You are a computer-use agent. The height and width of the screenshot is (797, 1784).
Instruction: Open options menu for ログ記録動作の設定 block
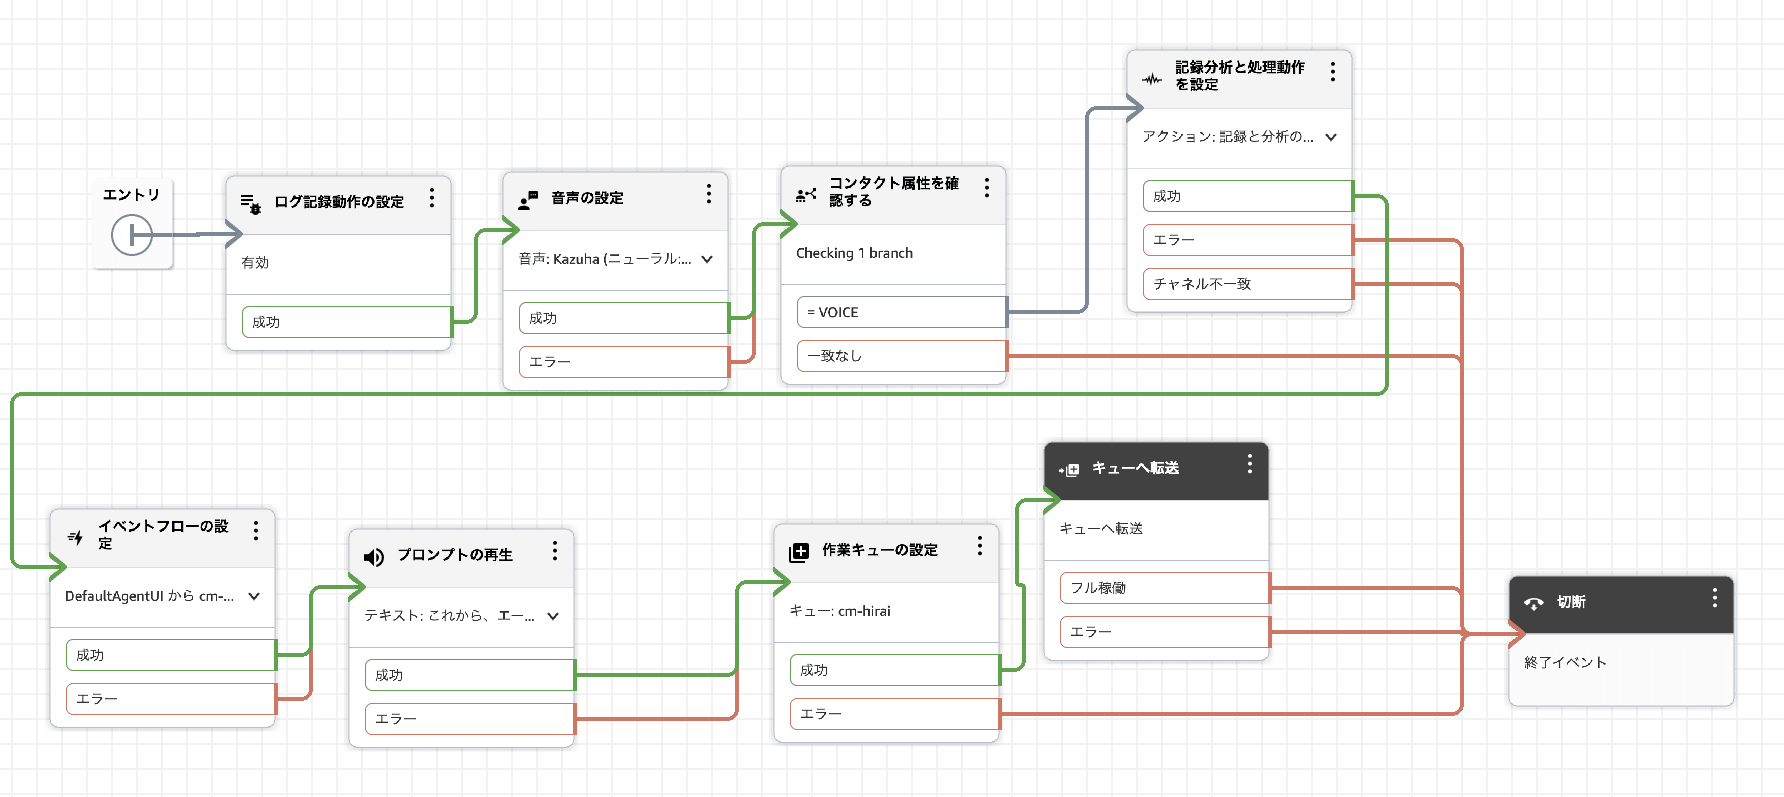coord(432,198)
